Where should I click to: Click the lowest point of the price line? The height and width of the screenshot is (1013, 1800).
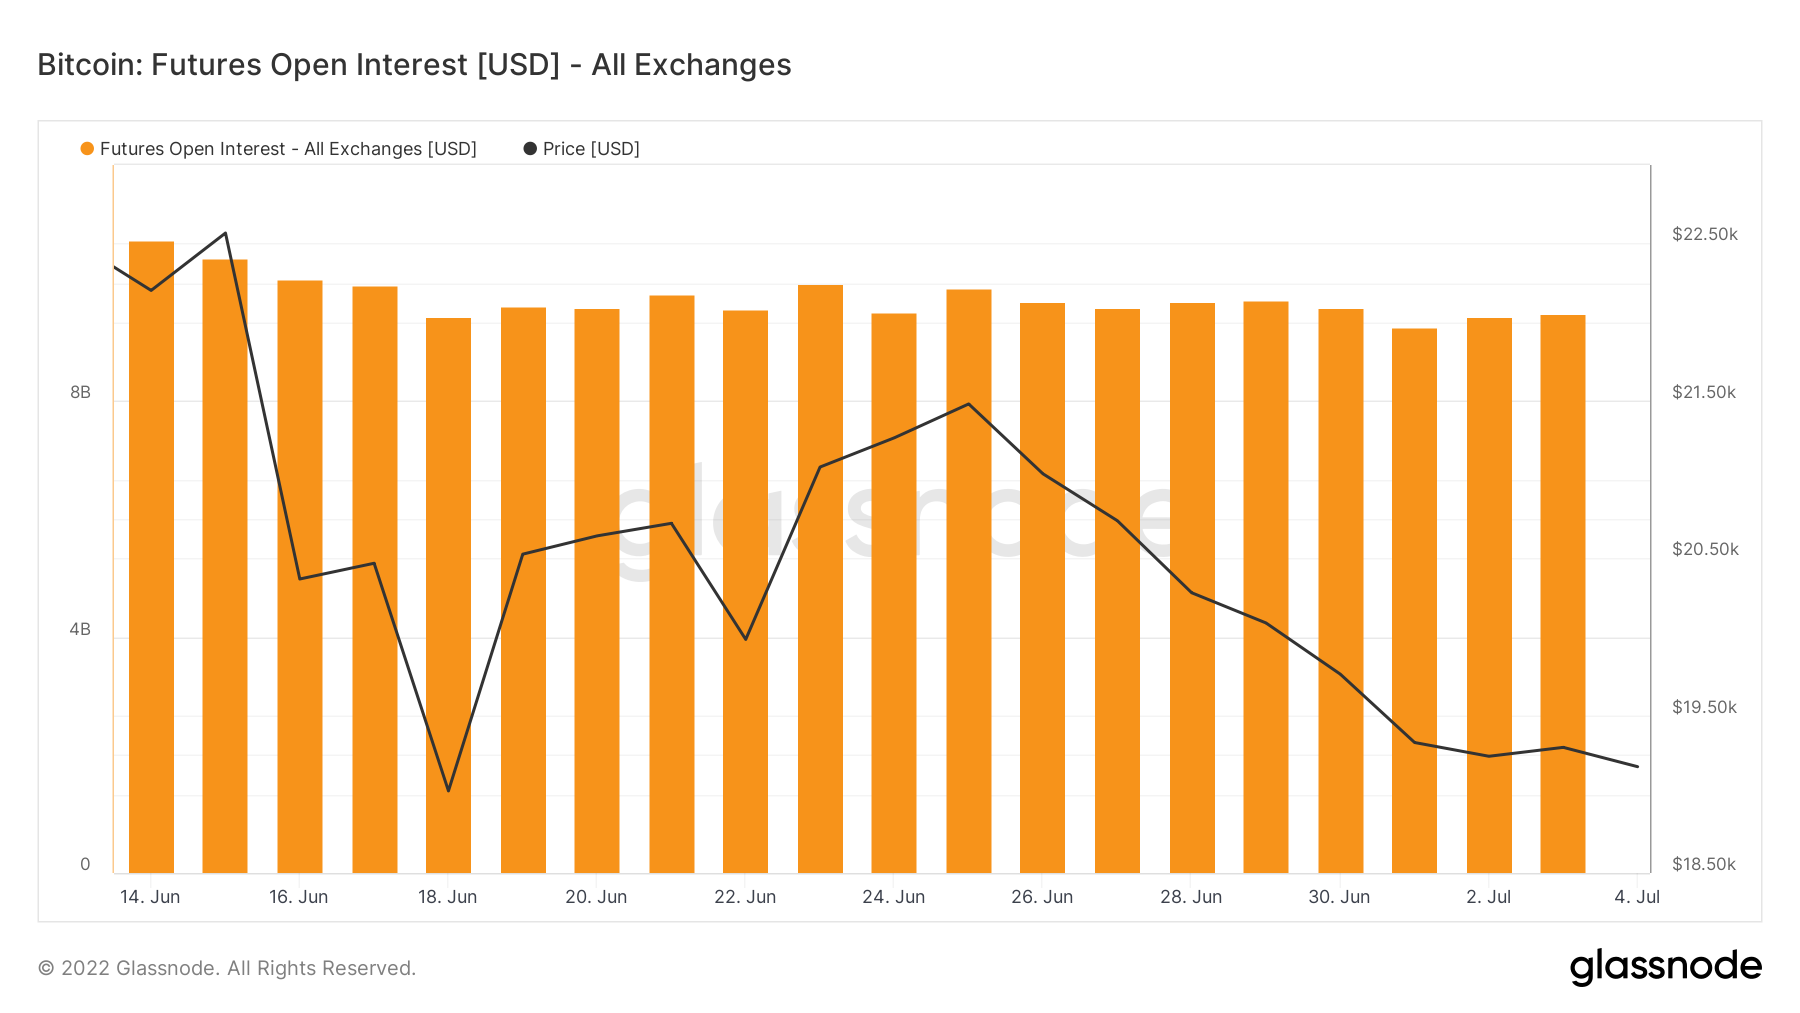448,791
